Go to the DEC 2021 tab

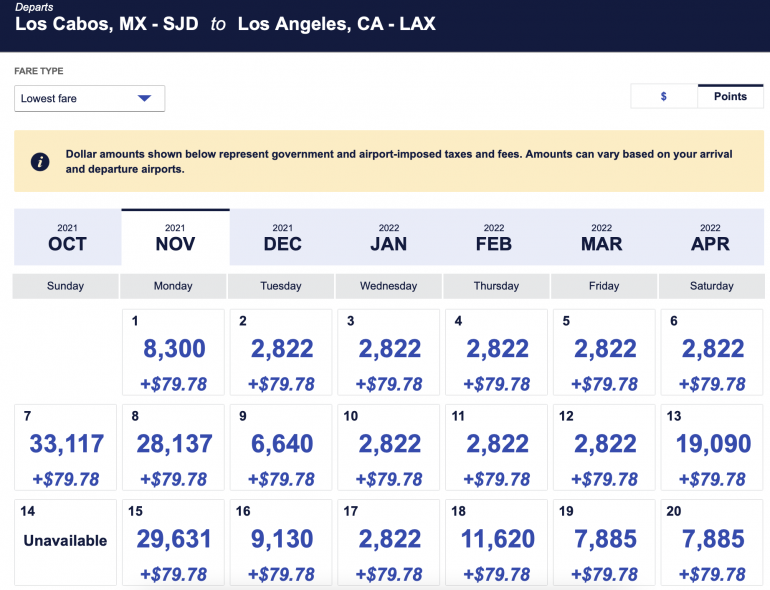click(283, 238)
